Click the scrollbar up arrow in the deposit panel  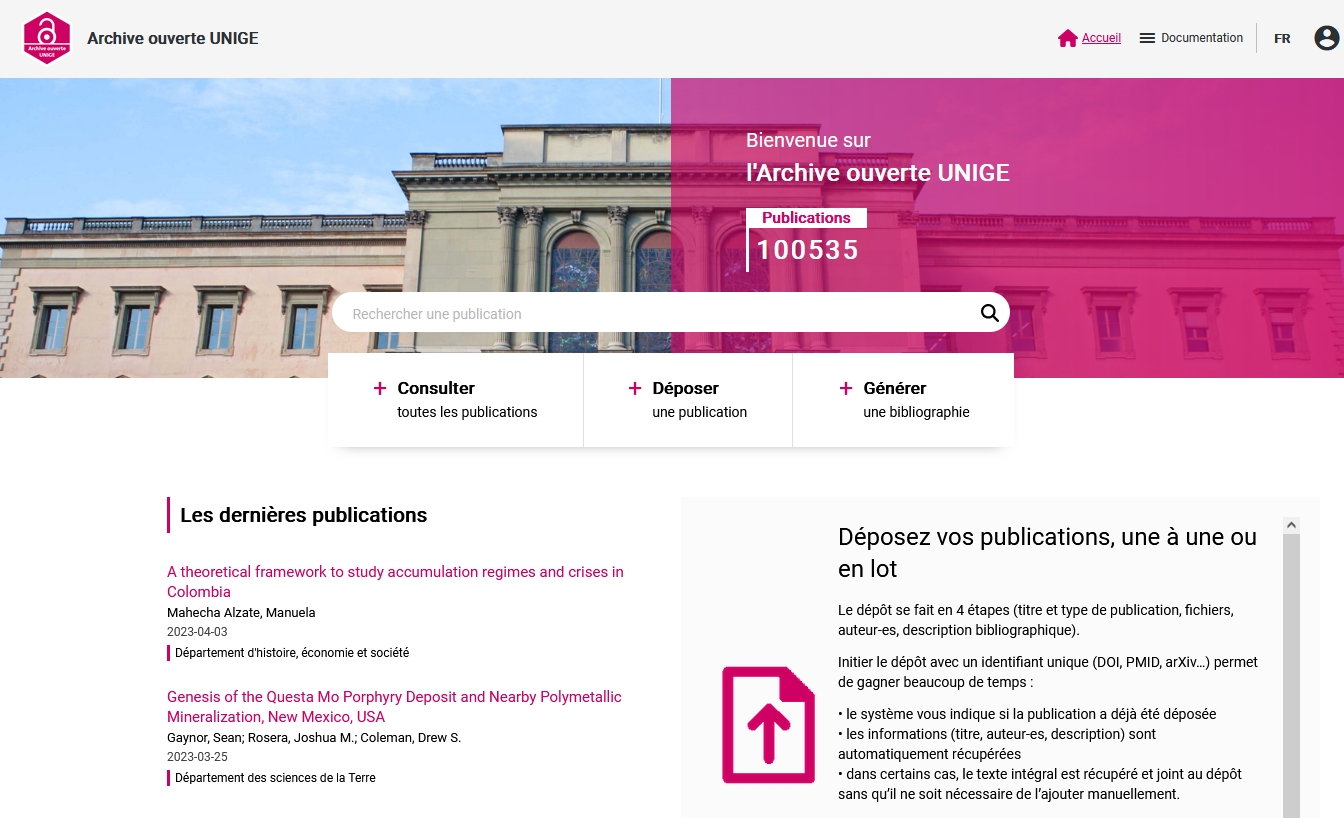point(1291,524)
